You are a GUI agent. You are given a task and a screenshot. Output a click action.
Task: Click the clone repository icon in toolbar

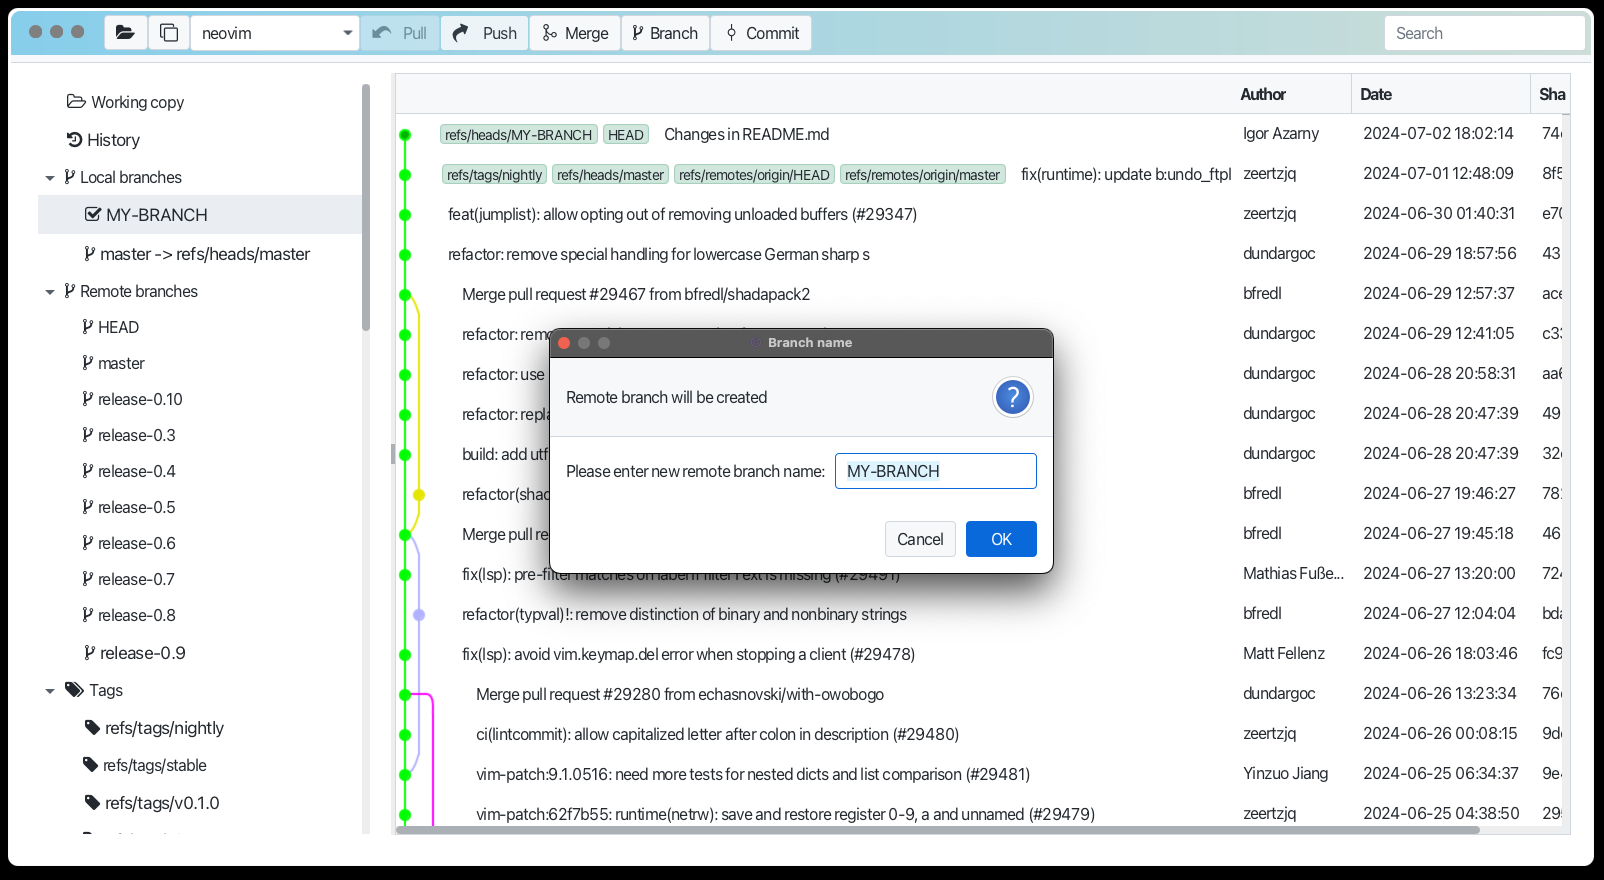169,33
